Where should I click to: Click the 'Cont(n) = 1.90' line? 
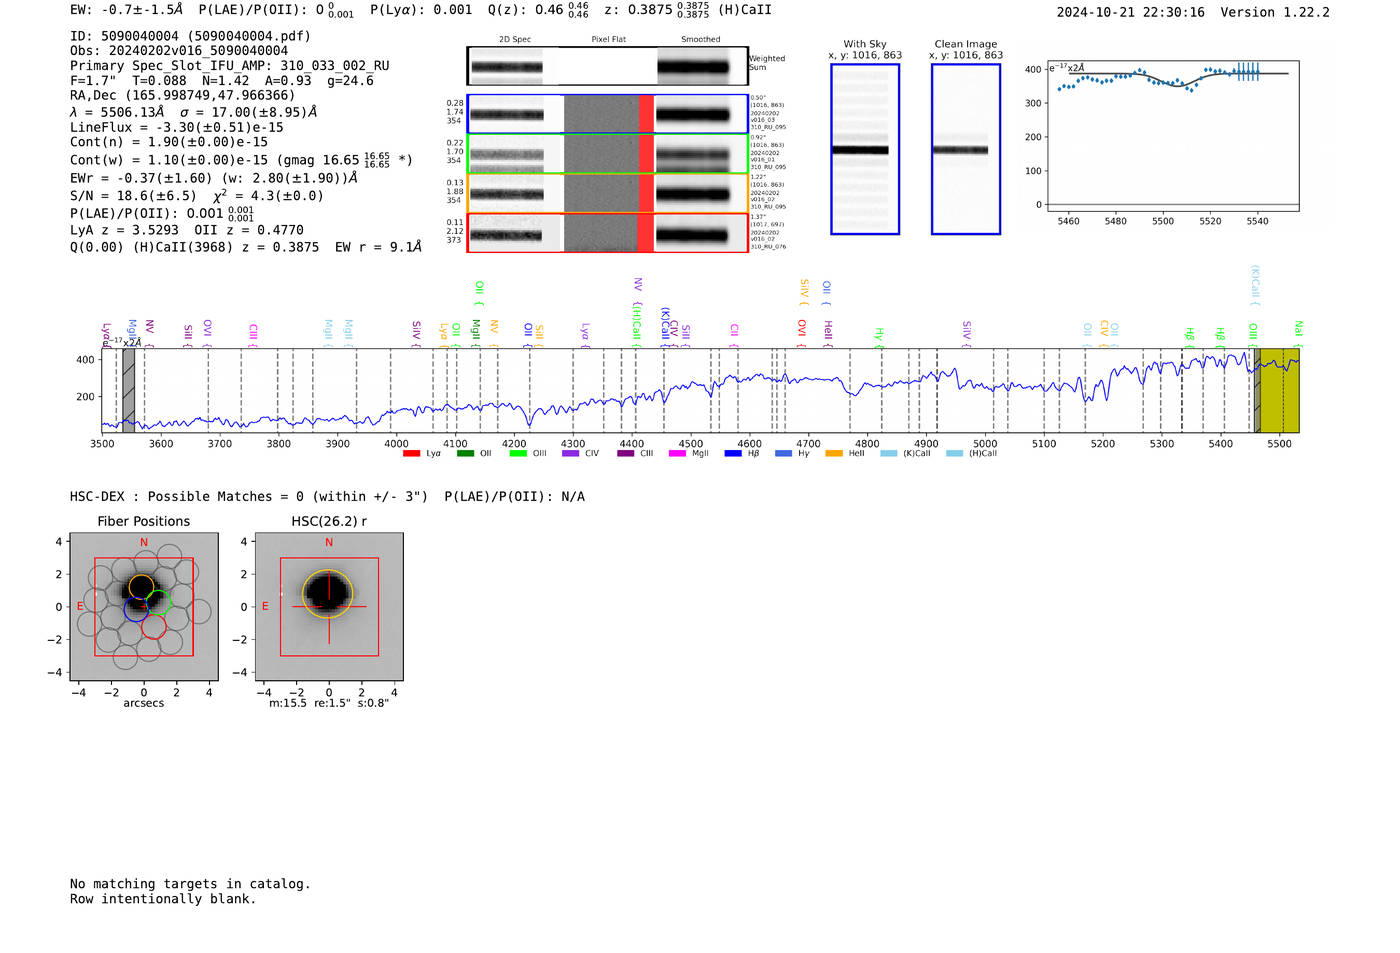(x=169, y=143)
